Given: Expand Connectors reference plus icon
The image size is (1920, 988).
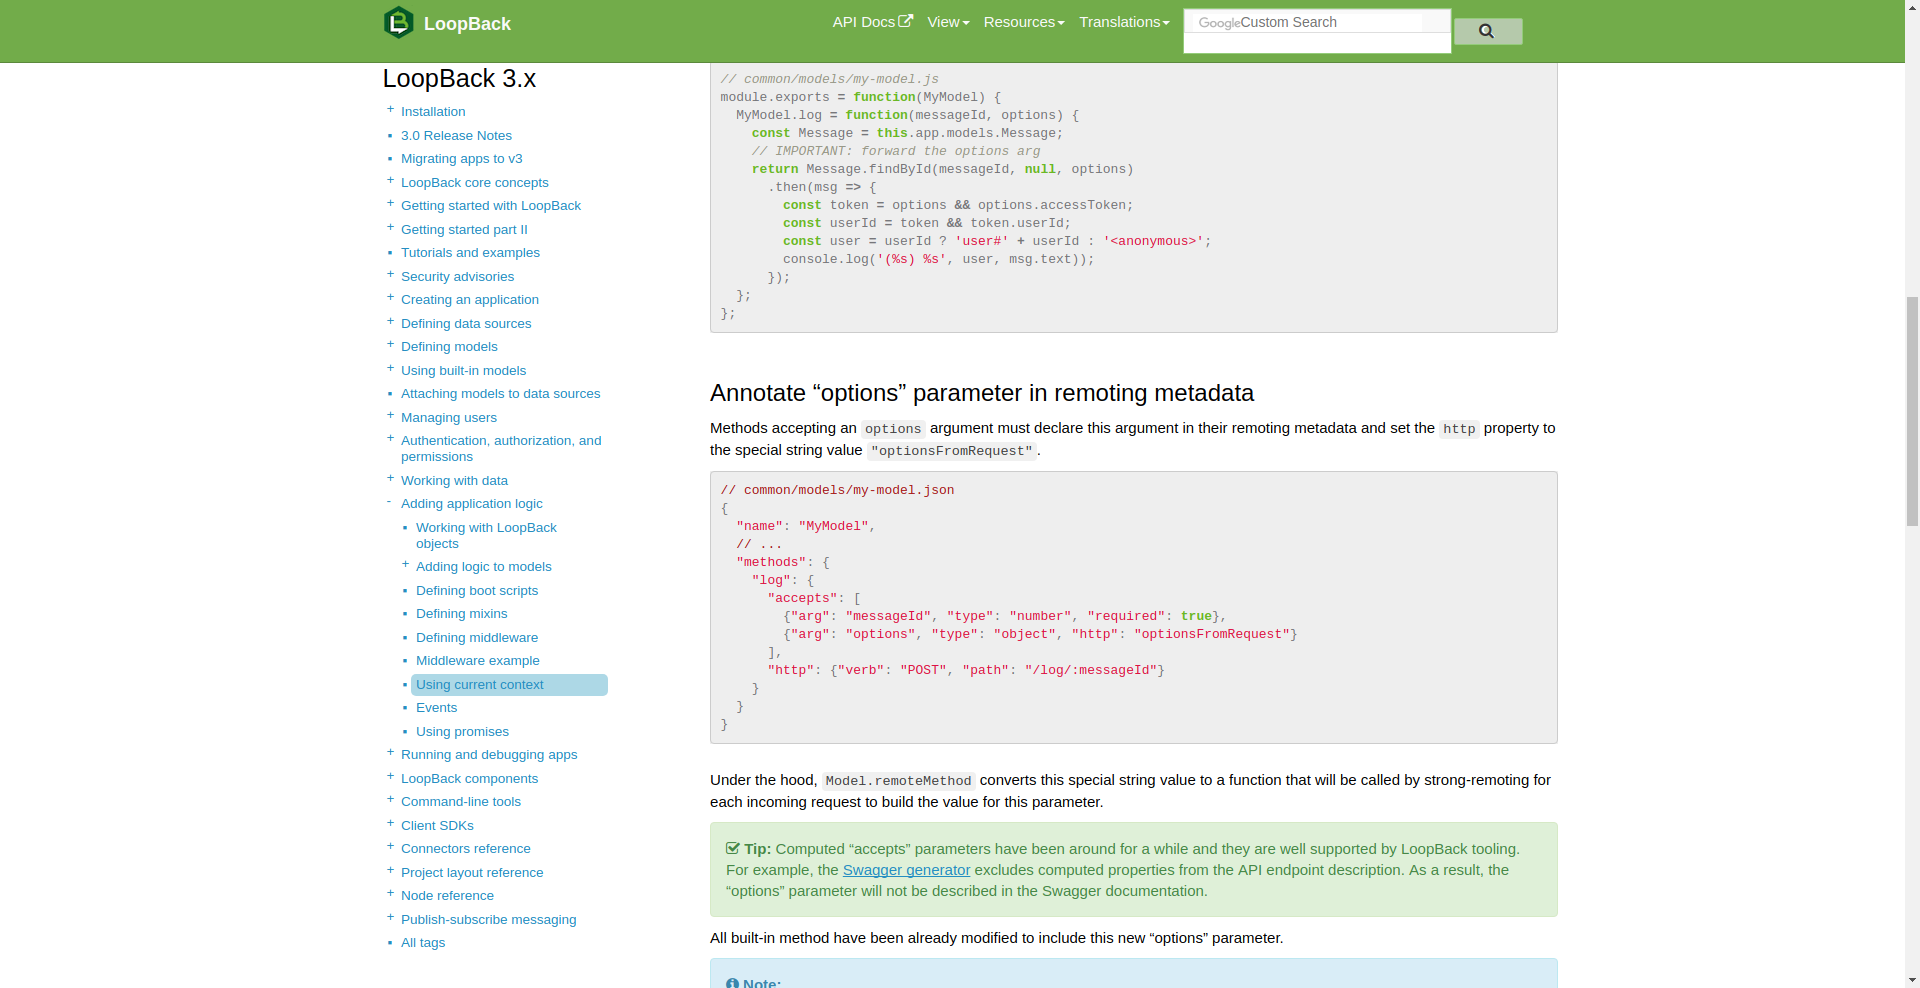Looking at the screenshot, I should coord(390,847).
